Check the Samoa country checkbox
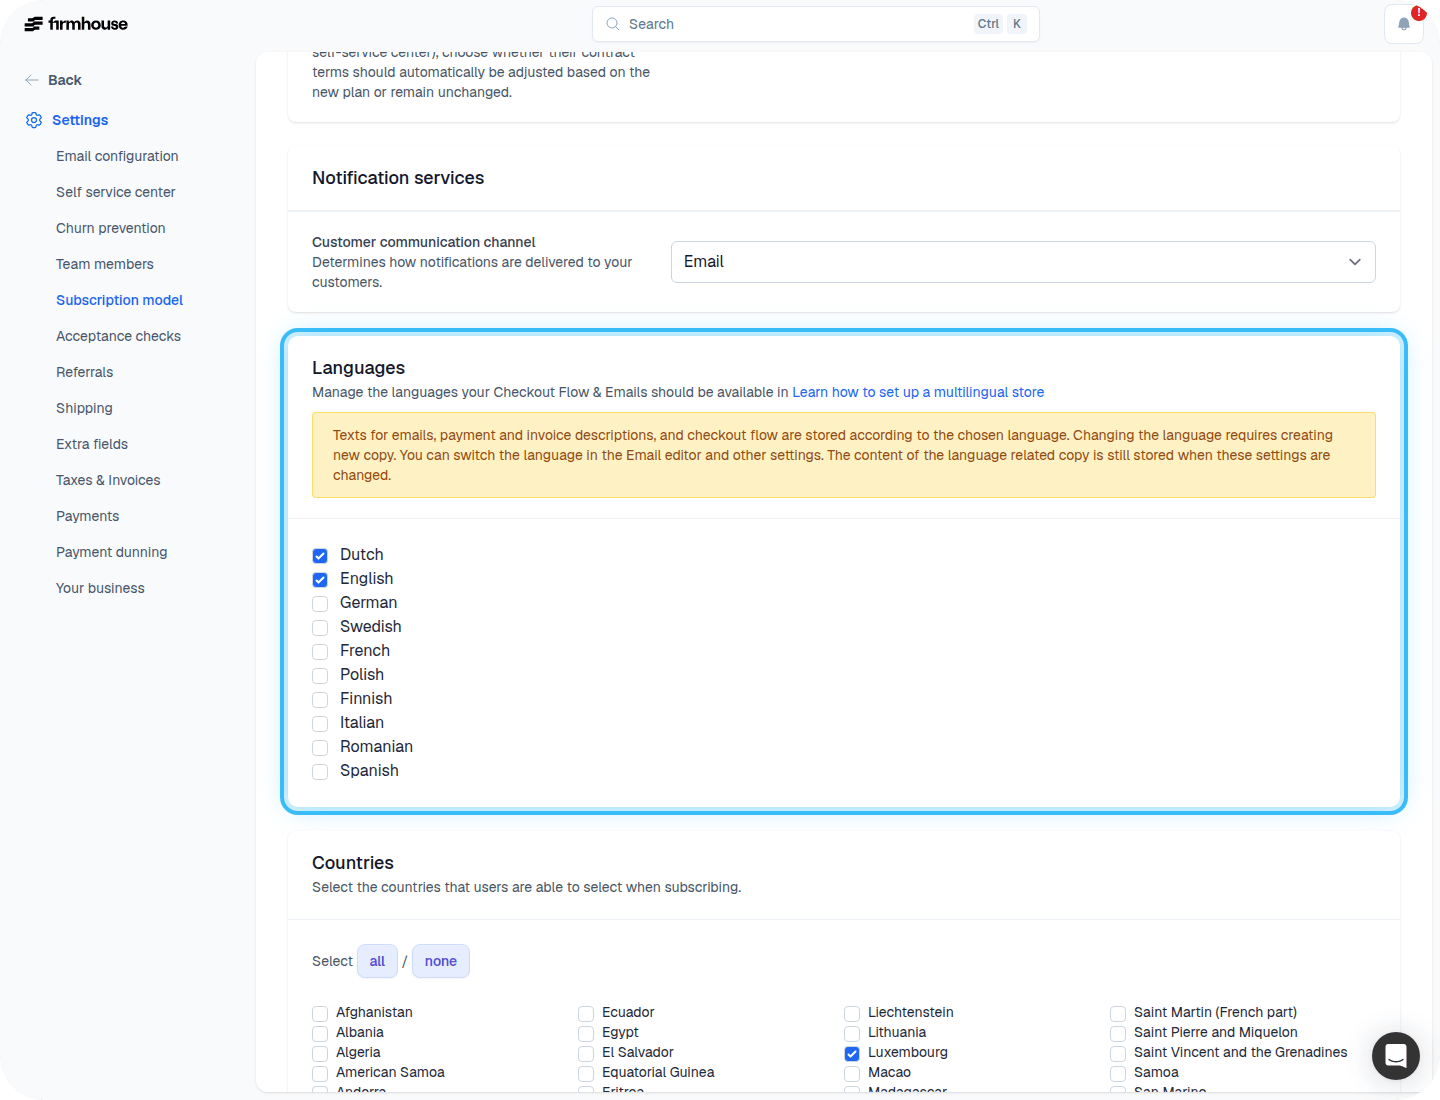Screen dimensions: 1440x1100 click(x=1118, y=1074)
